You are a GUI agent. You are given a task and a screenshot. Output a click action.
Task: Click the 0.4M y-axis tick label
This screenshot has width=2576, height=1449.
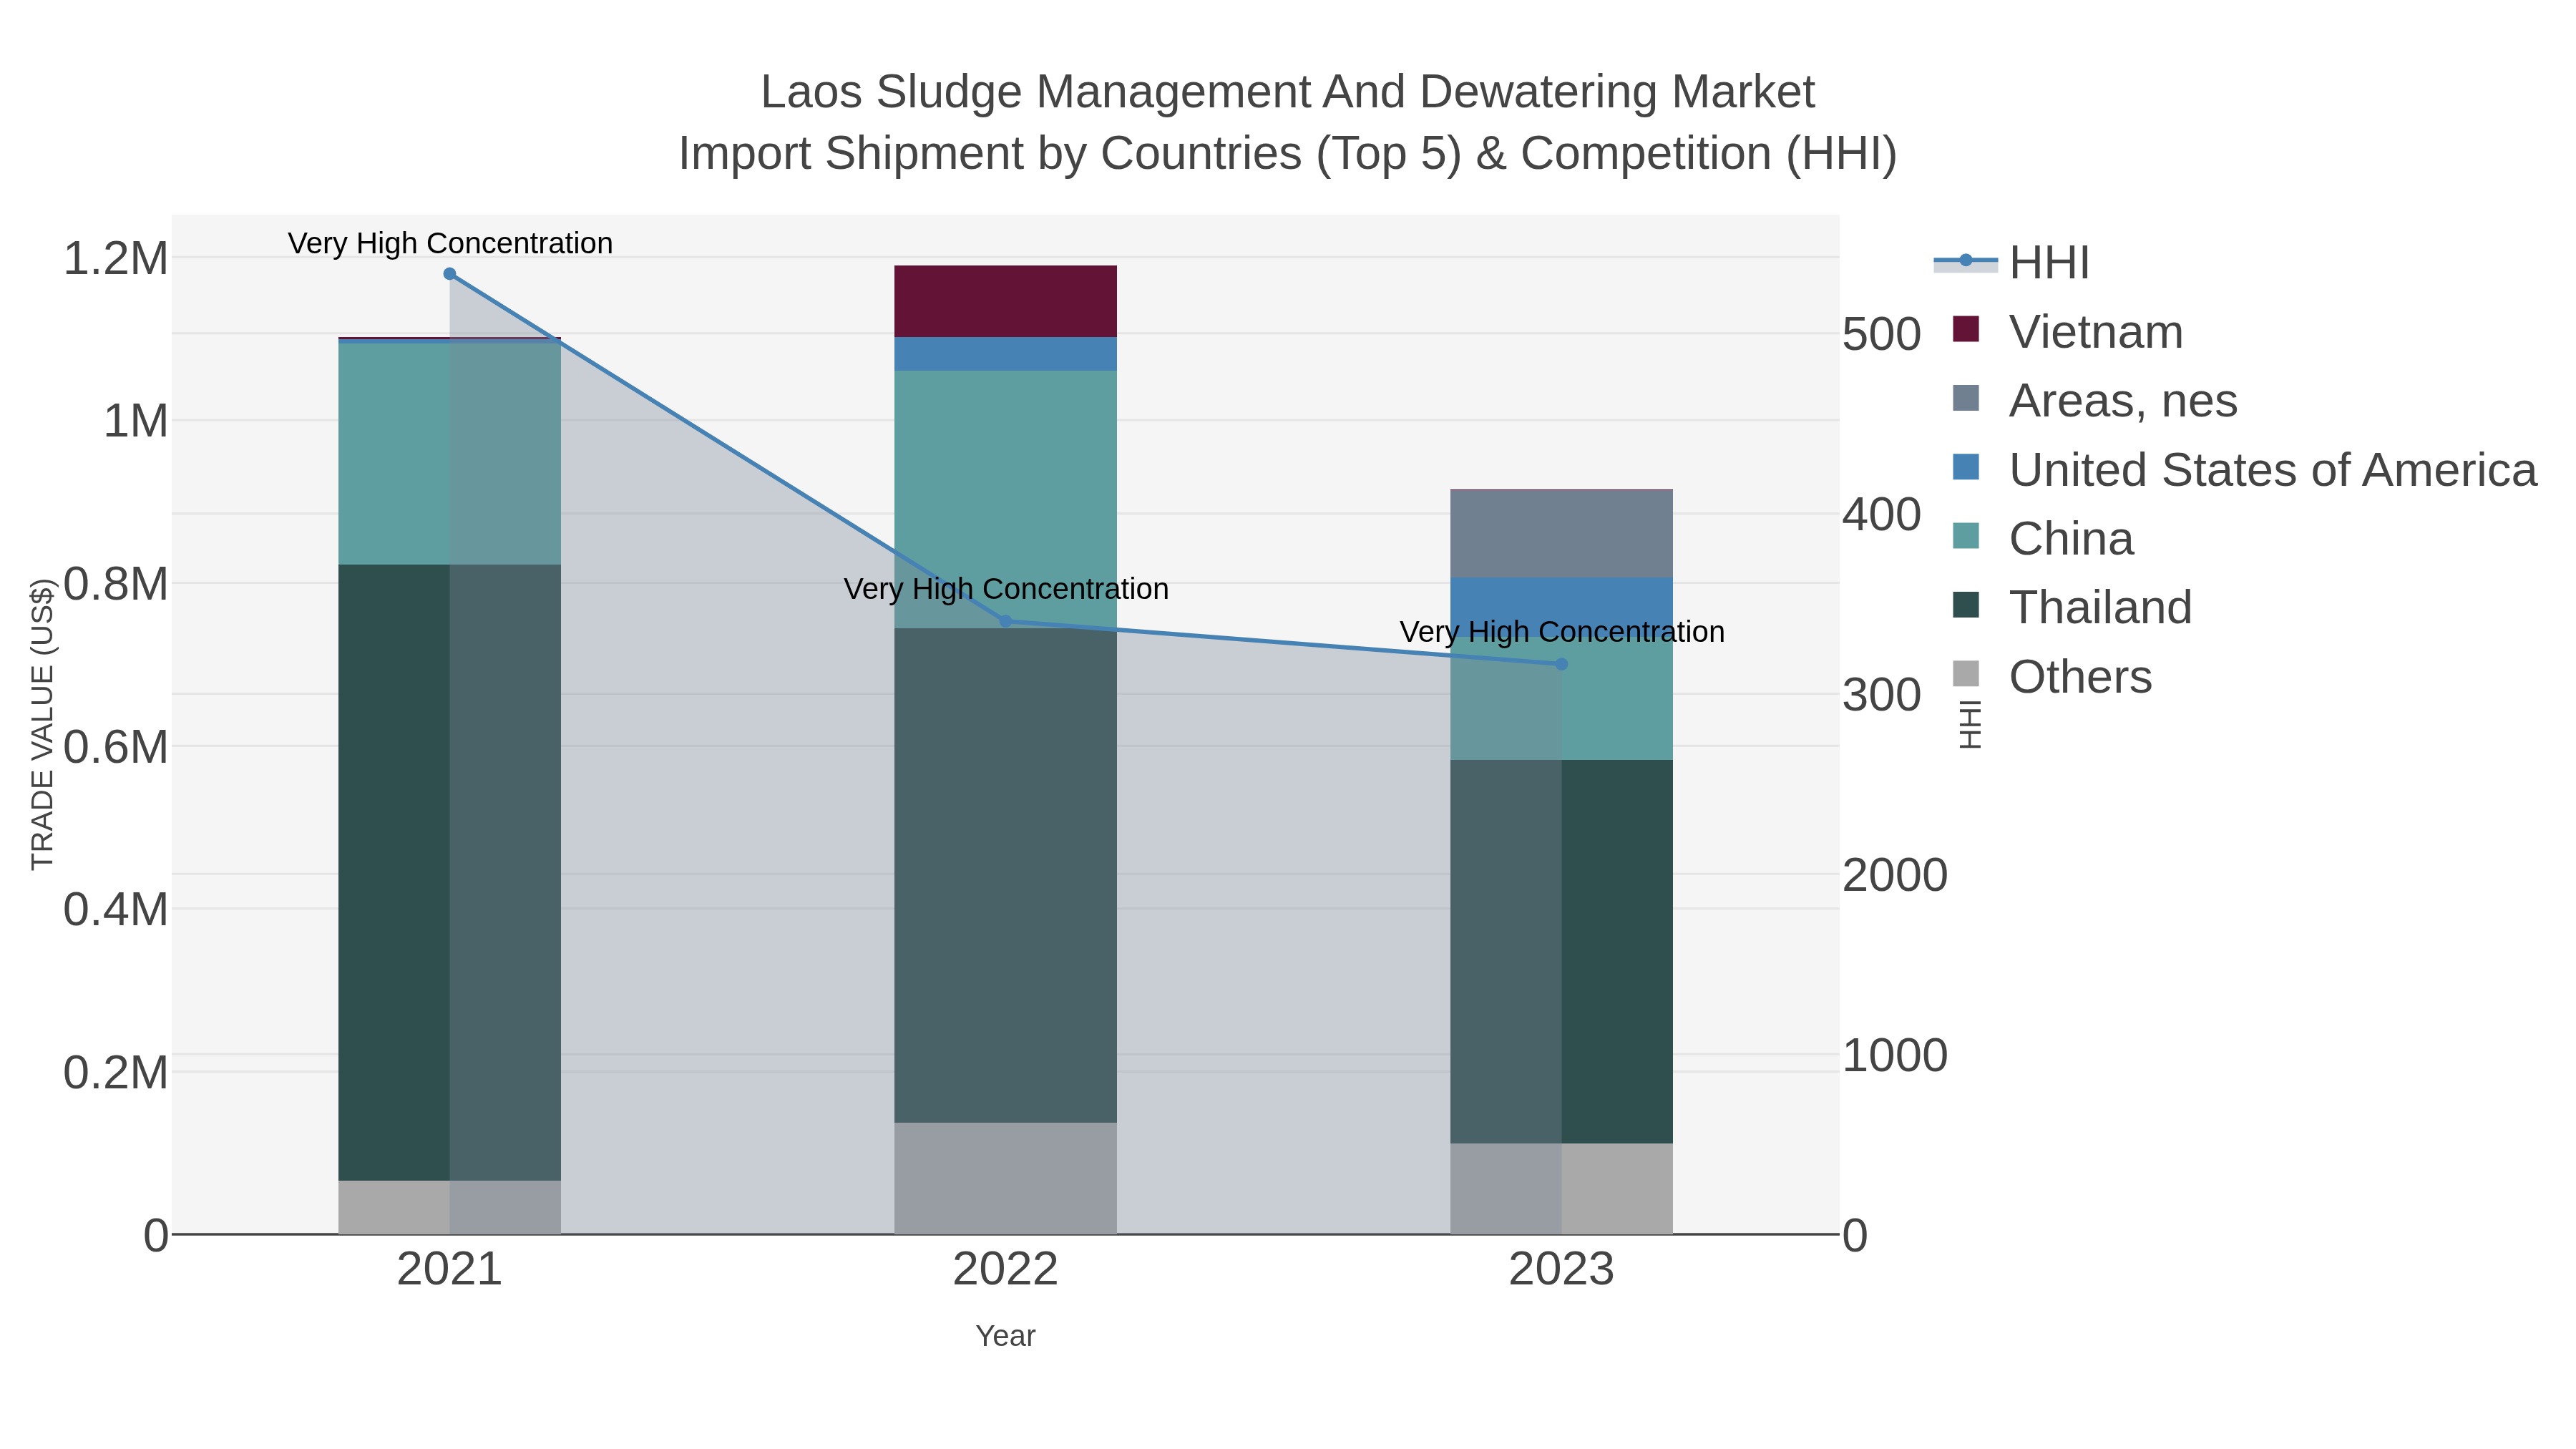116,910
